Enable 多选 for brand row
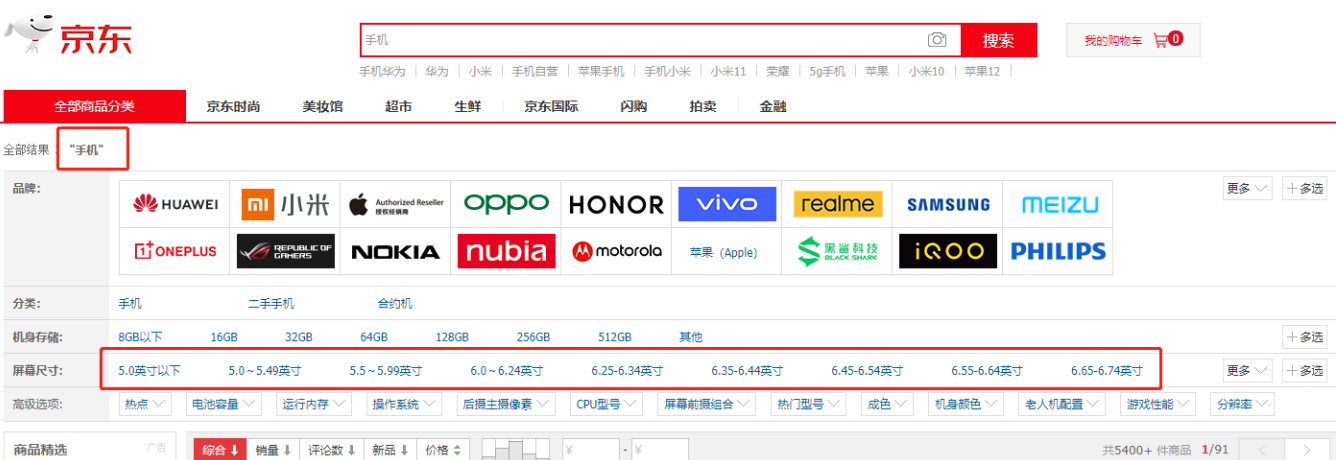This screenshot has width=1336, height=460. [1305, 188]
